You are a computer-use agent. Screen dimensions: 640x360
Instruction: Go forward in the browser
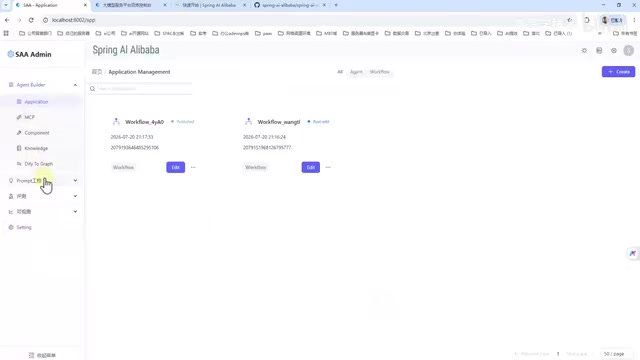tap(19, 20)
